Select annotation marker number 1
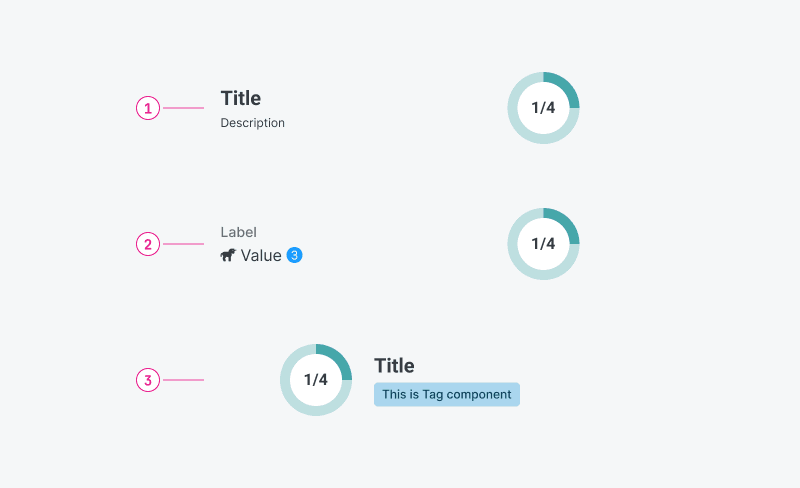This screenshot has width=800, height=488. click(148, 108)
